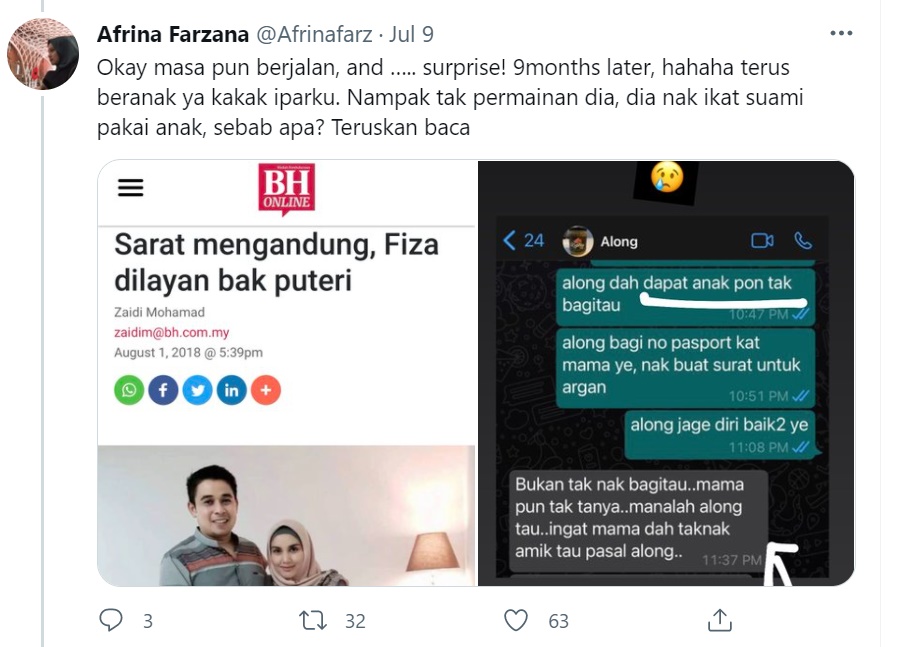The image size is (902, 647).
Task: Click the green WhatsApp share icon
Action: (129, 391)
